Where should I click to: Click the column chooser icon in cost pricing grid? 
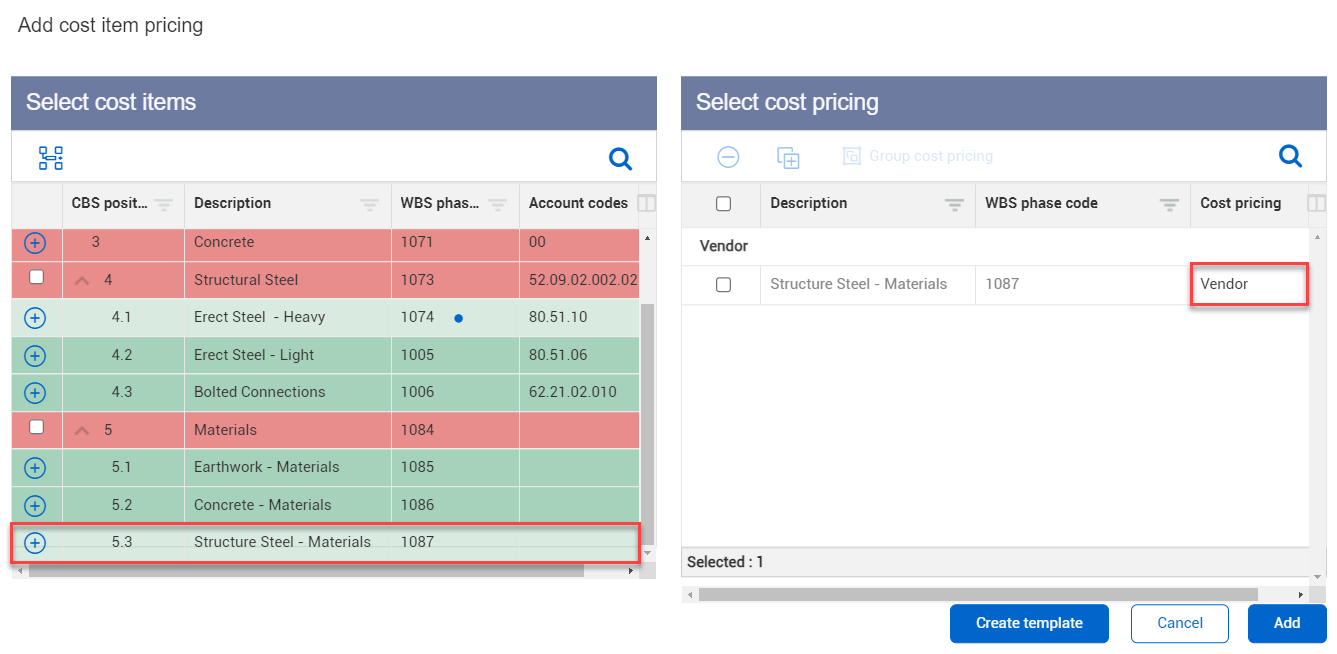[x=1318, y=204]
